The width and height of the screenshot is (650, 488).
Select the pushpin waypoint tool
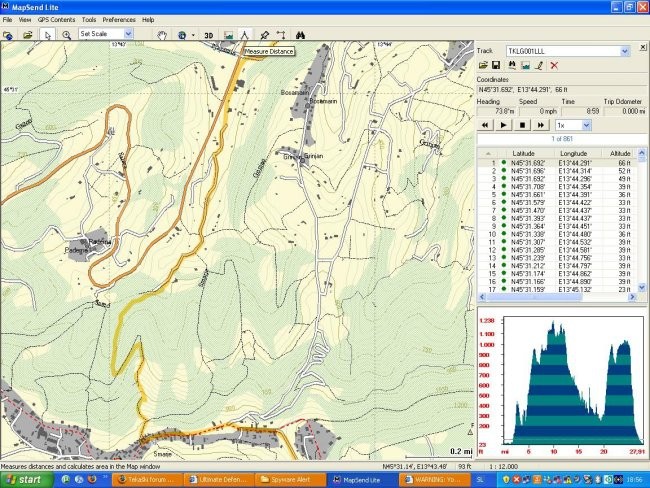tap(264, 35)
